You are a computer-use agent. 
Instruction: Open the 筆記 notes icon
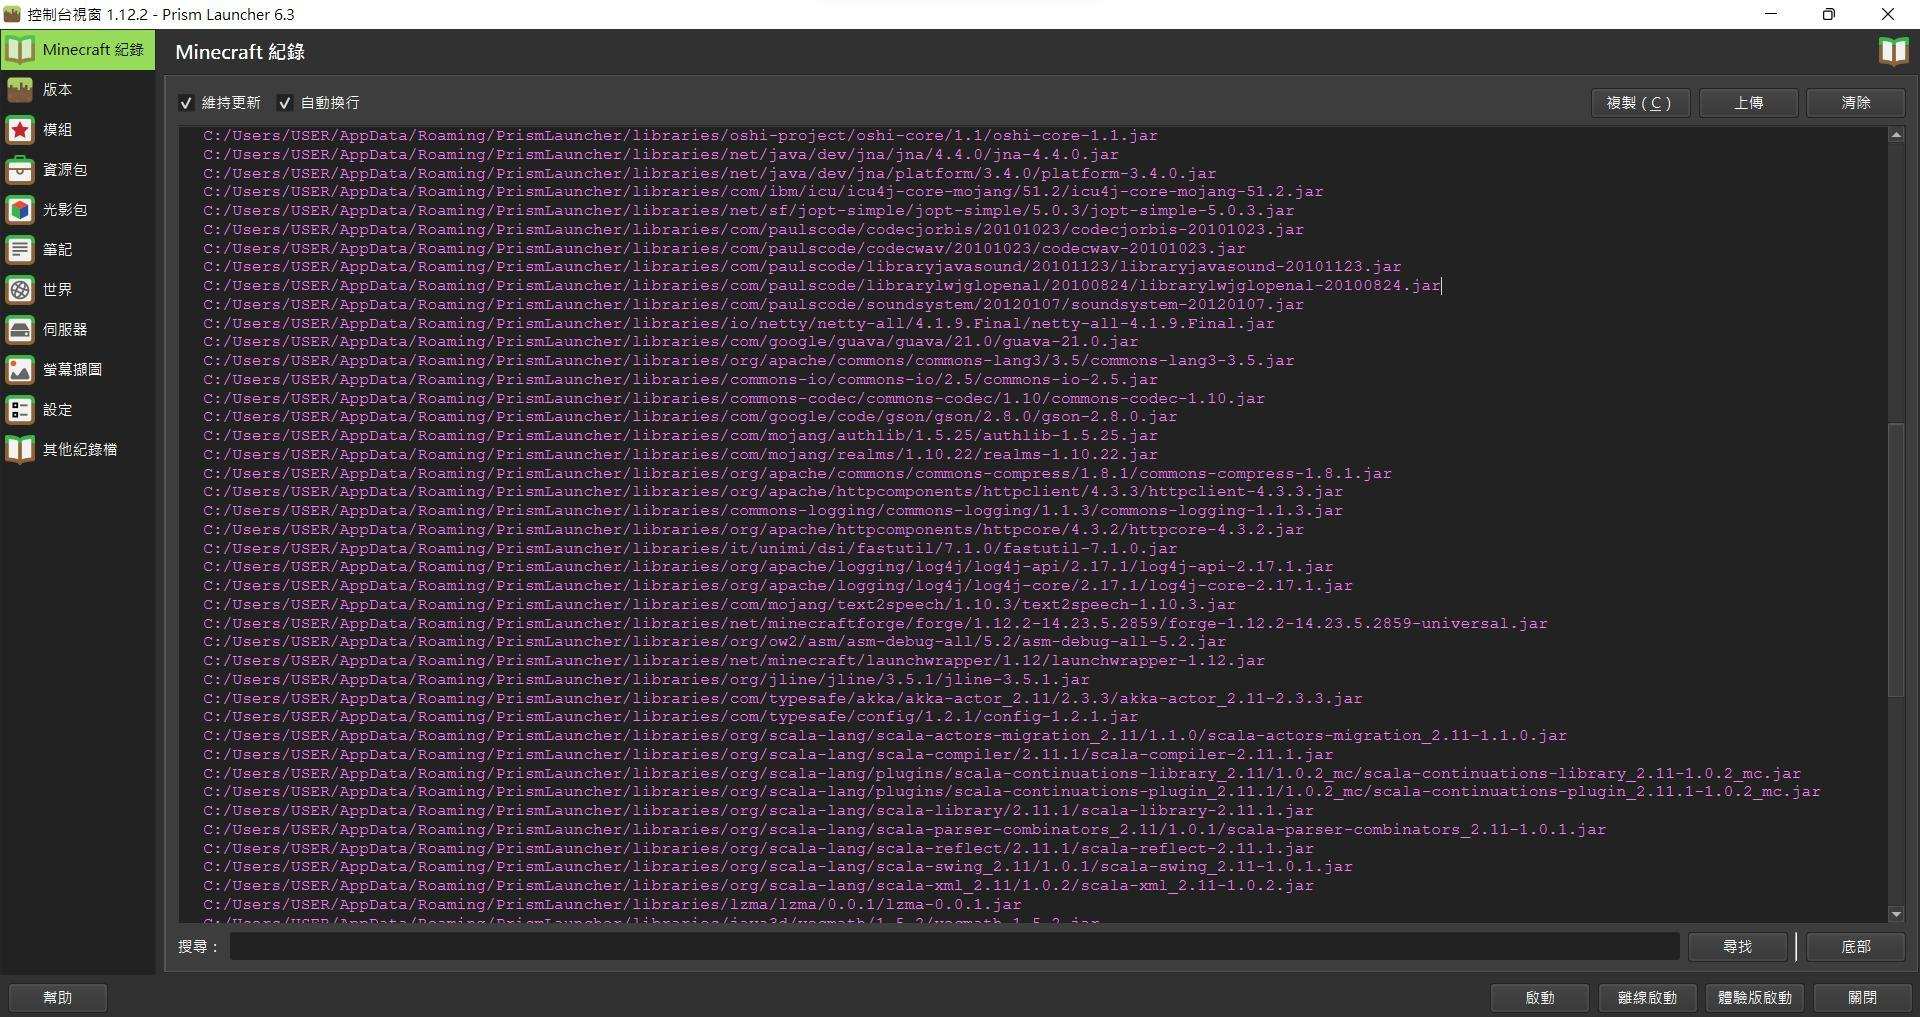click(20, 249)
